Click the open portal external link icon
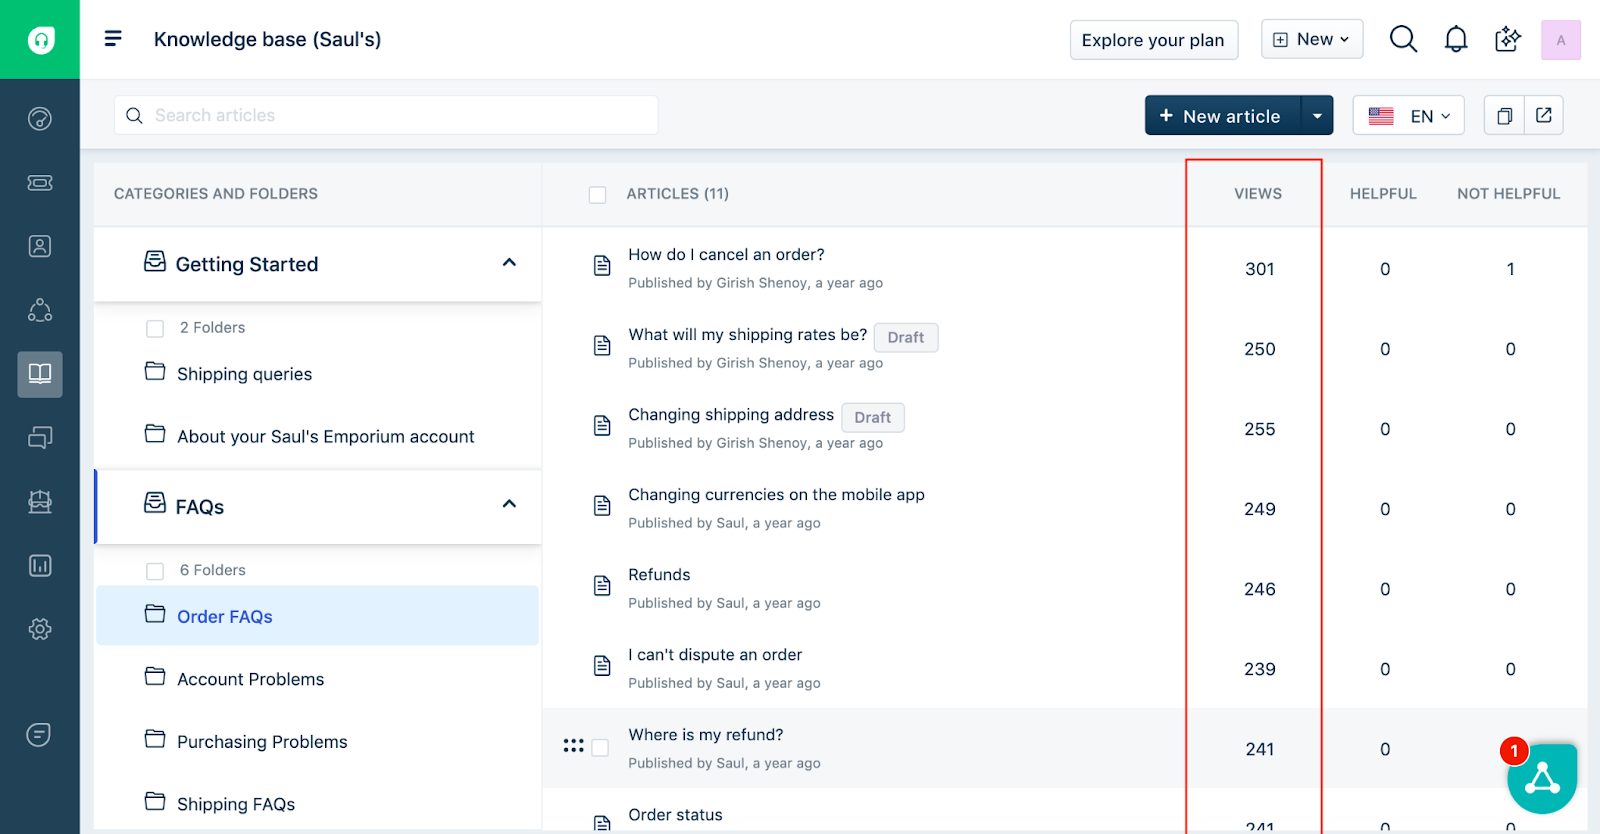This screenshot has height=834, width=1600. click(1543, 116)
